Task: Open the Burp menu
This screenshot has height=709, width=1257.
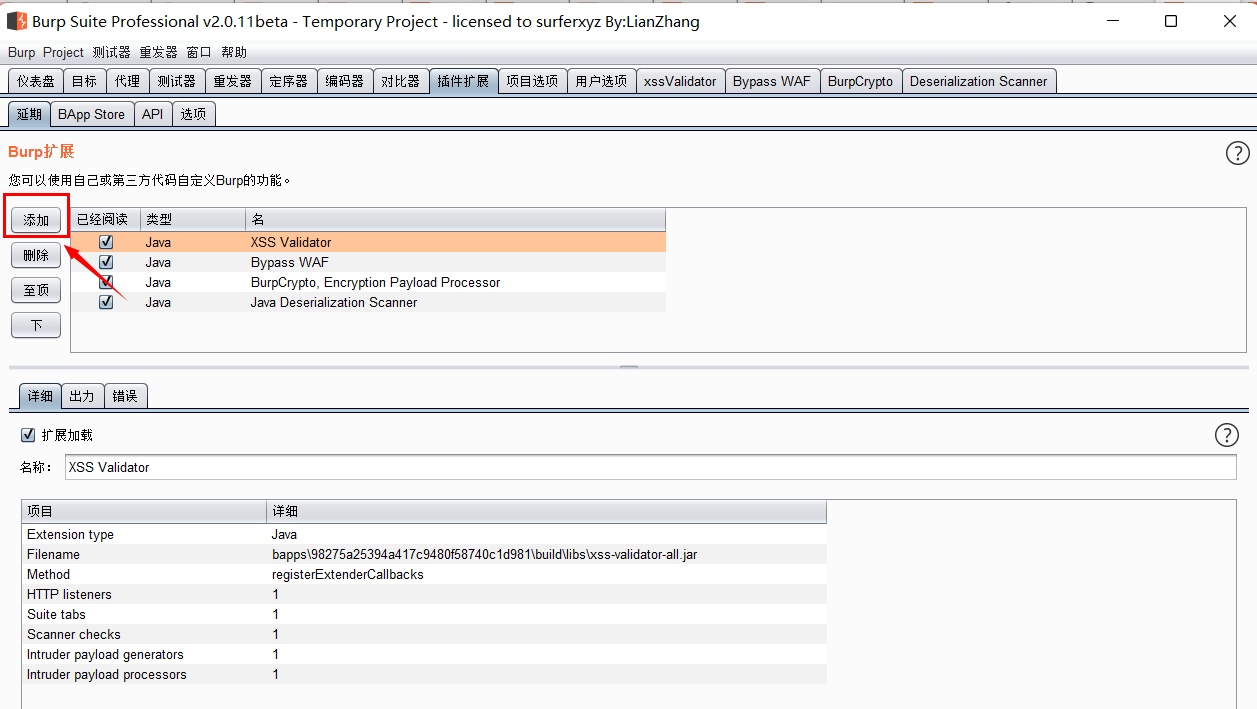Action: pyautogui.click(x=21, y=52)
